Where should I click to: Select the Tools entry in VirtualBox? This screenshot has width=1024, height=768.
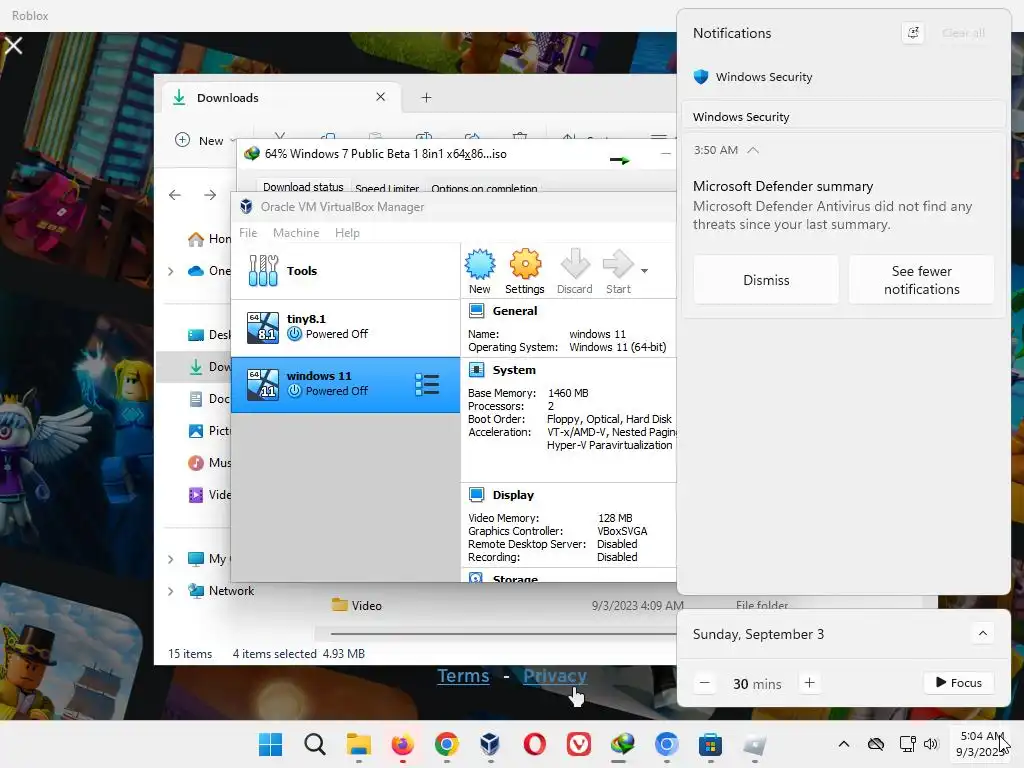click(345, 271)
